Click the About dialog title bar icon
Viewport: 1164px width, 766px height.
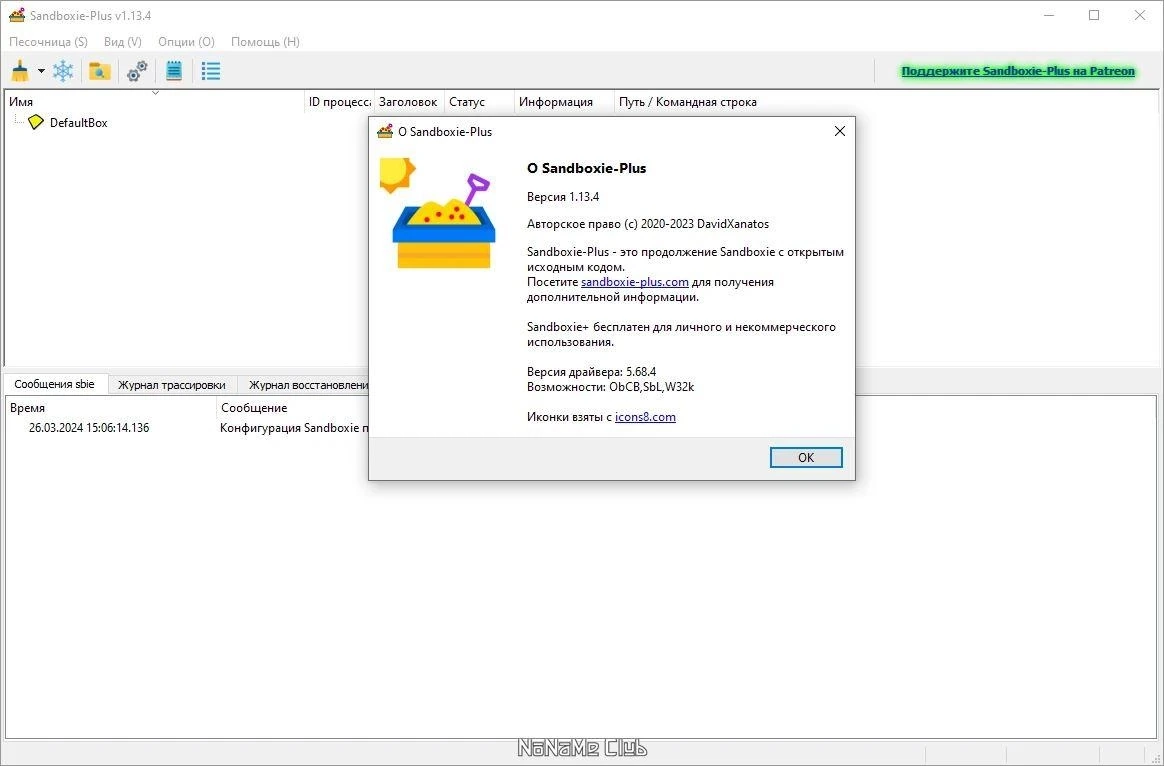(385, 131)
